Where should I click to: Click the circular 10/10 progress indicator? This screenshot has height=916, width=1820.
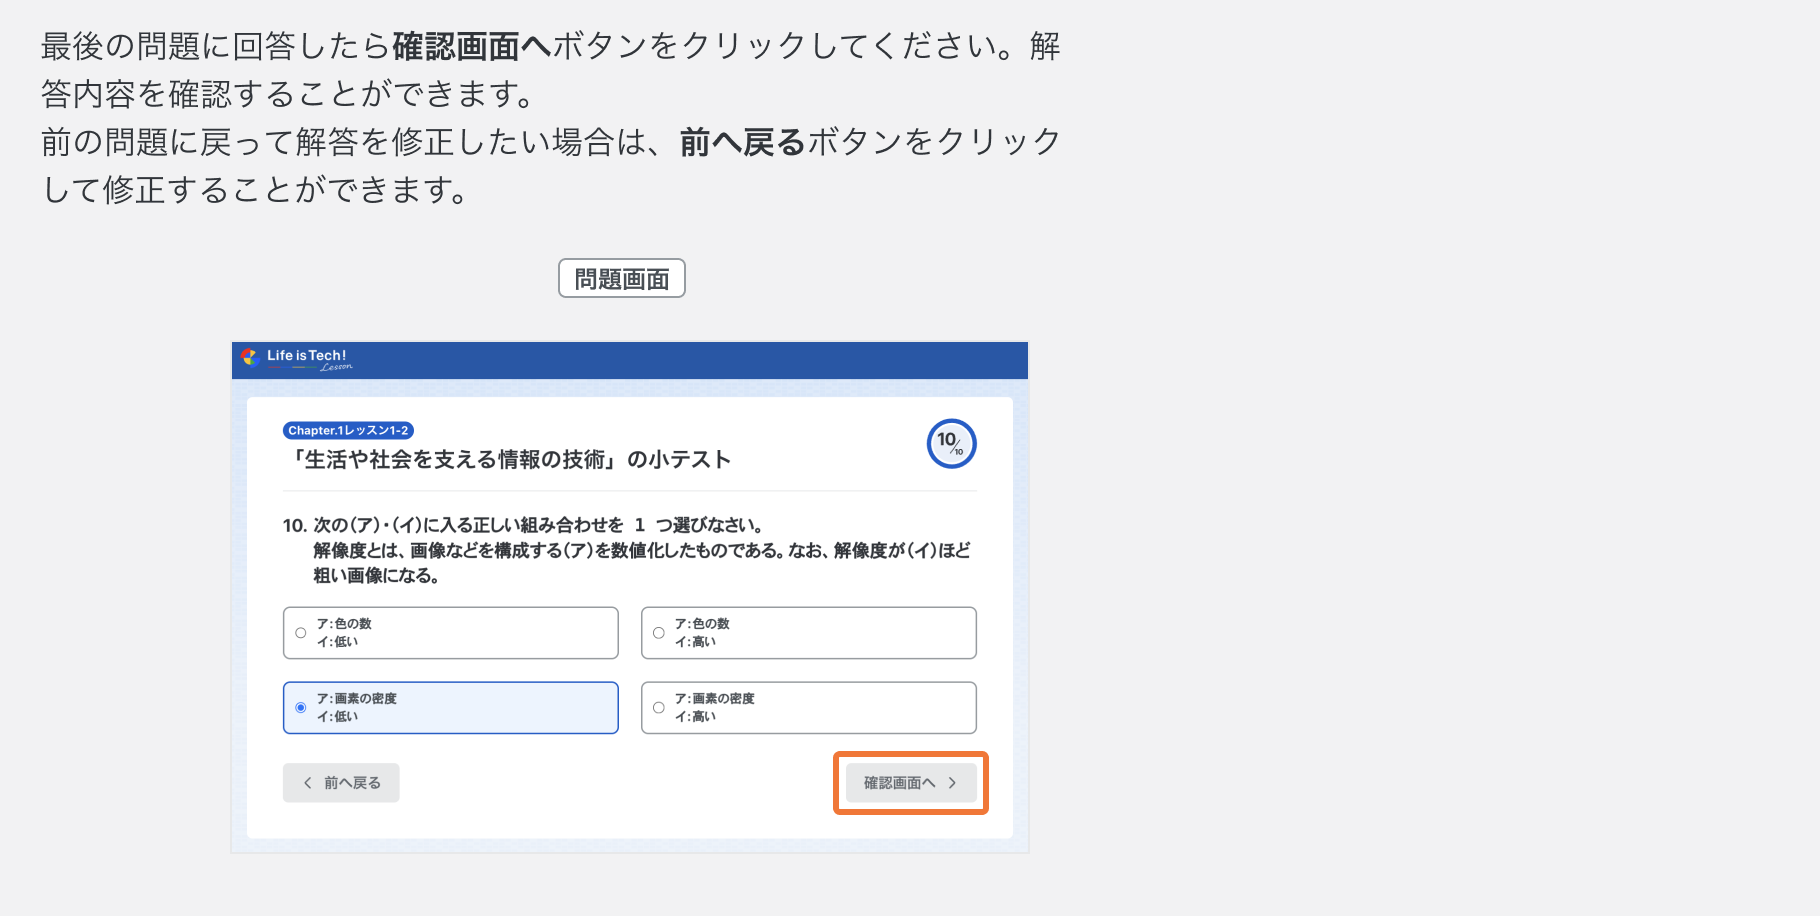pos(950,443)
